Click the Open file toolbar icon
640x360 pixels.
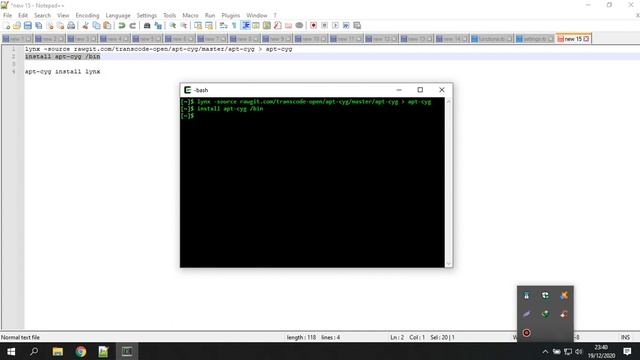click(x=17, y=26)
